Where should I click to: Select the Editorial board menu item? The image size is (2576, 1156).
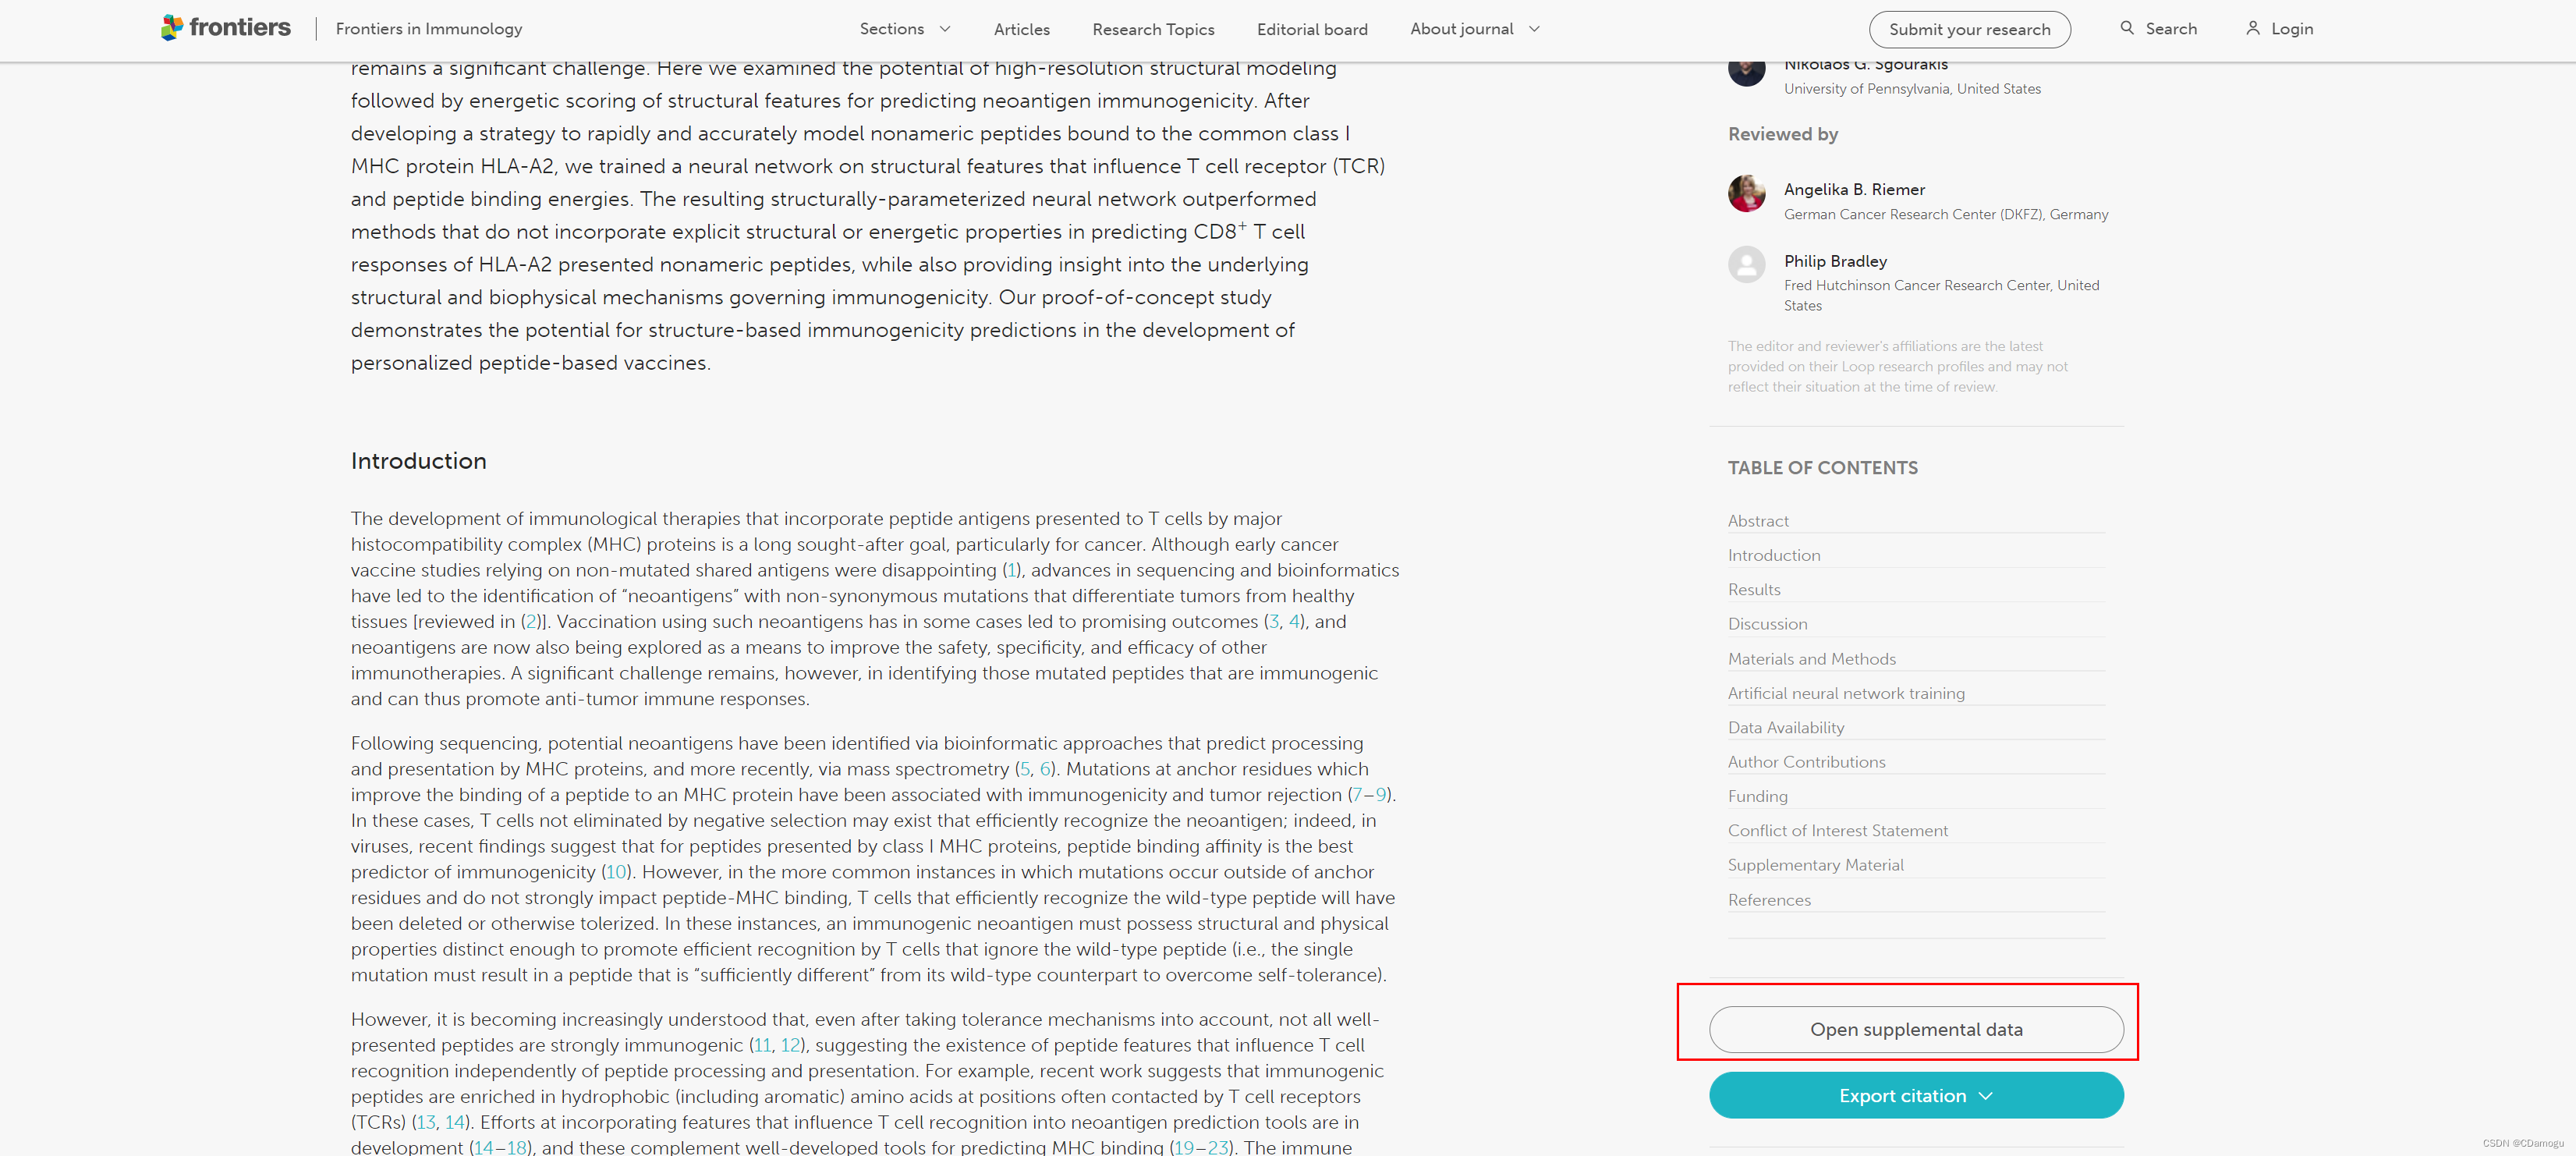(x=1311, y=30)
